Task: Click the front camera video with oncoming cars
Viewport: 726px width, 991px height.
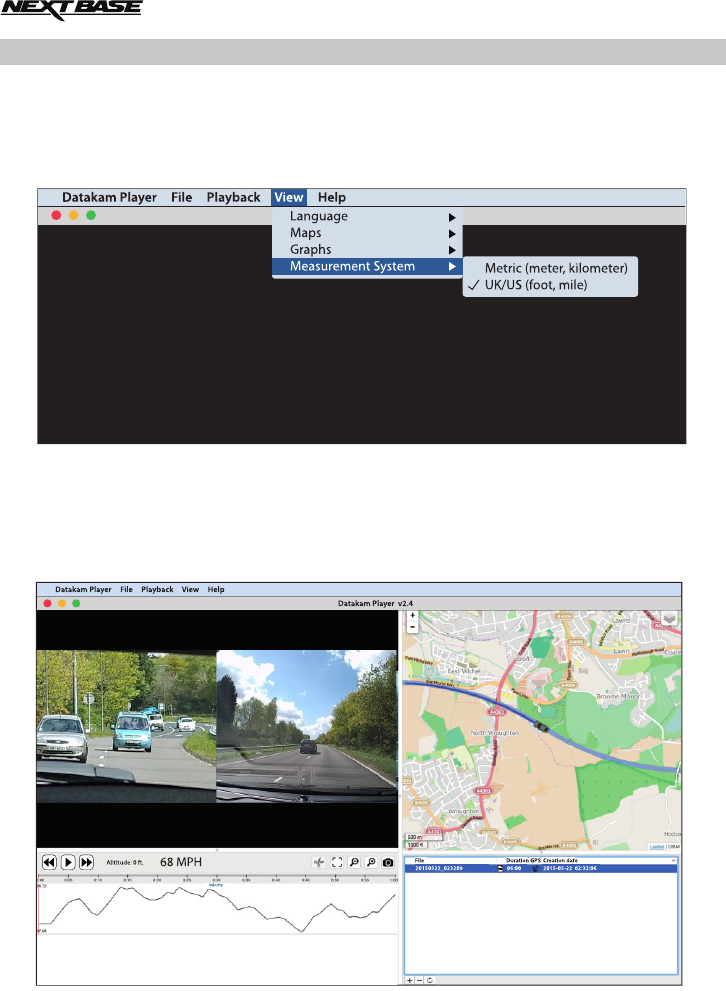Action: click(126, 727)
